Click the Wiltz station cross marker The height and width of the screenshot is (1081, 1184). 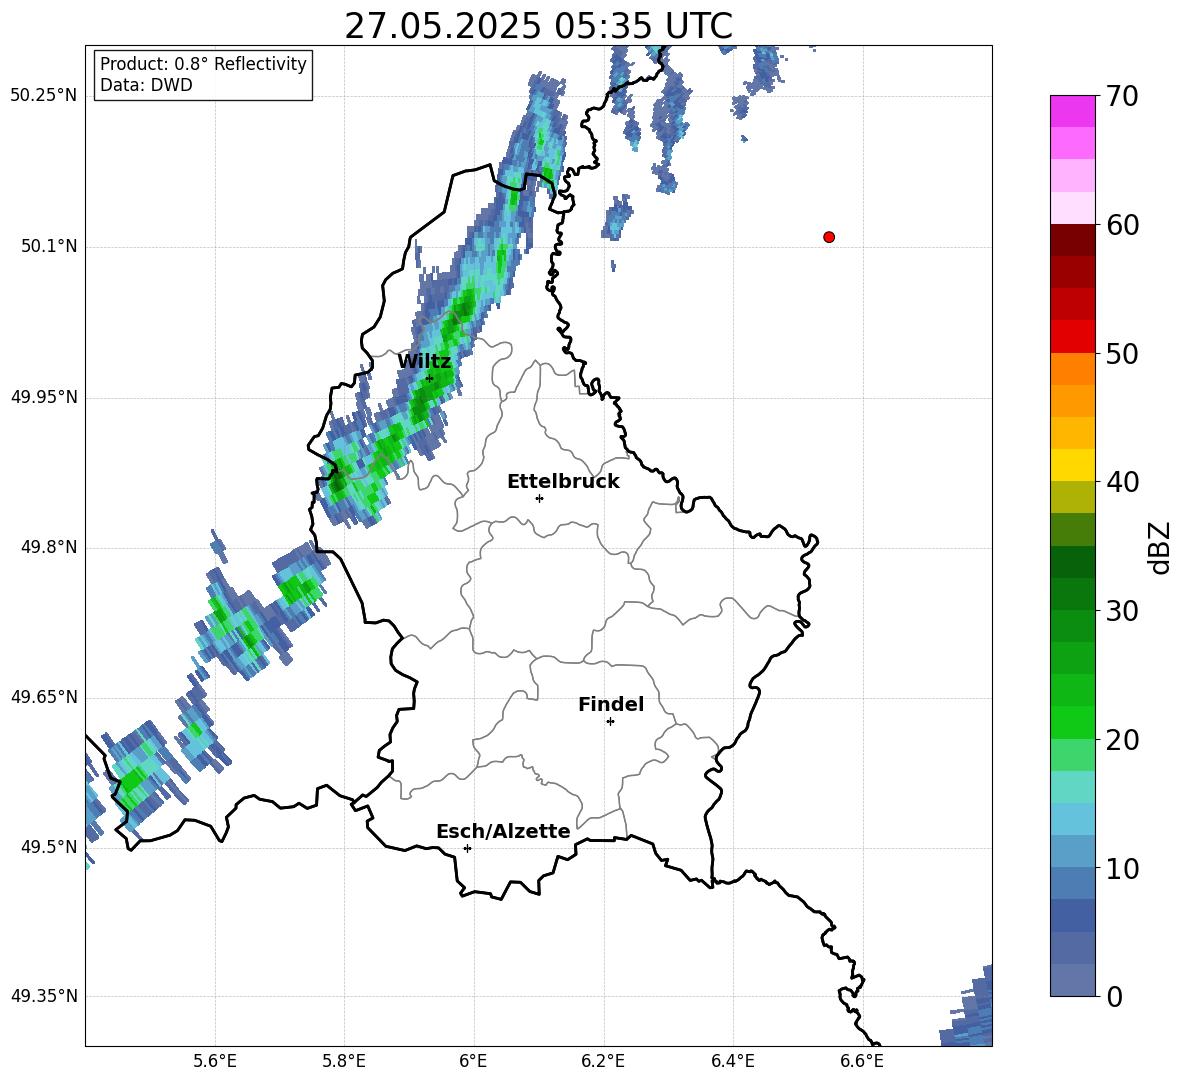(429, 379)
